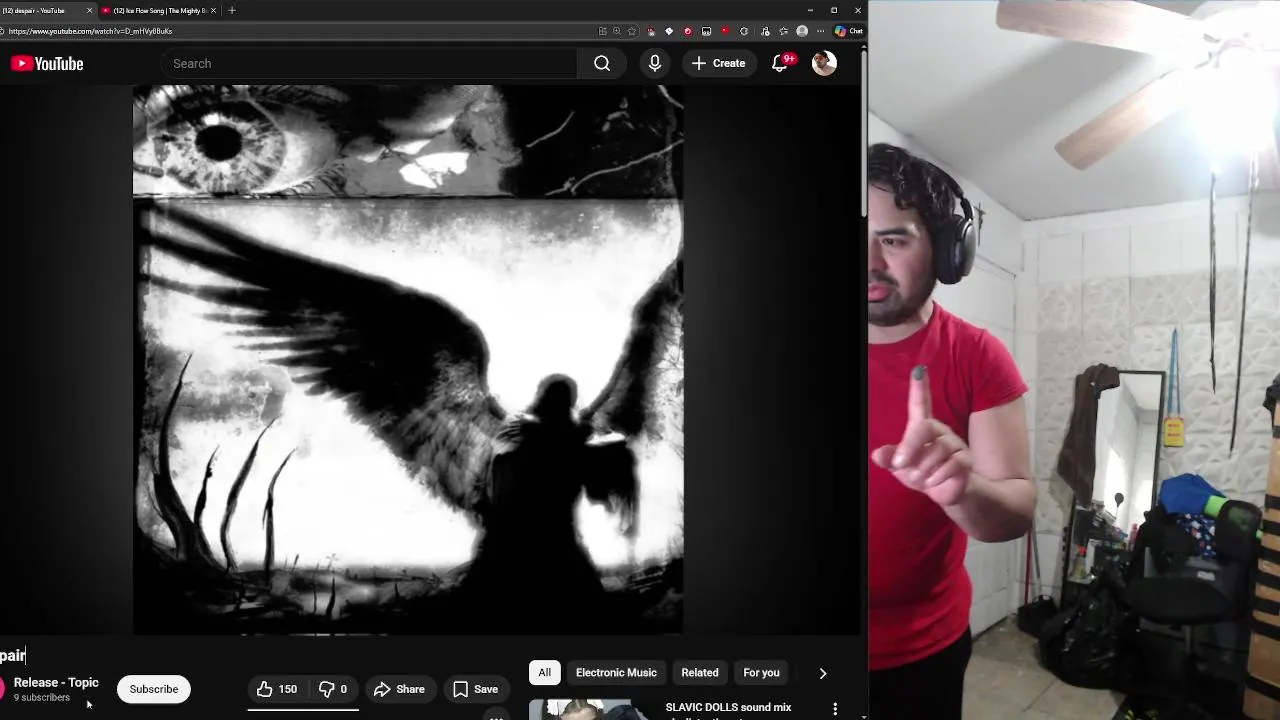This screenshot has height=720, width=1280.
Task: Open the Create menu
Action: (718, 63)
